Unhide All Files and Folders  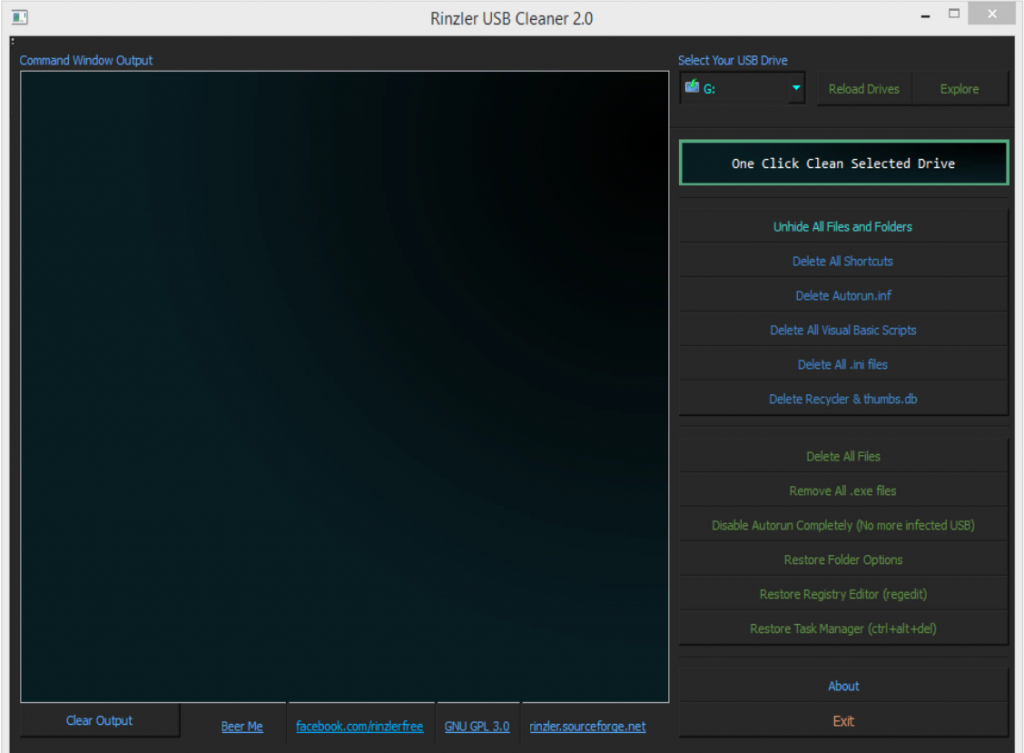click(x=843, y=227)
